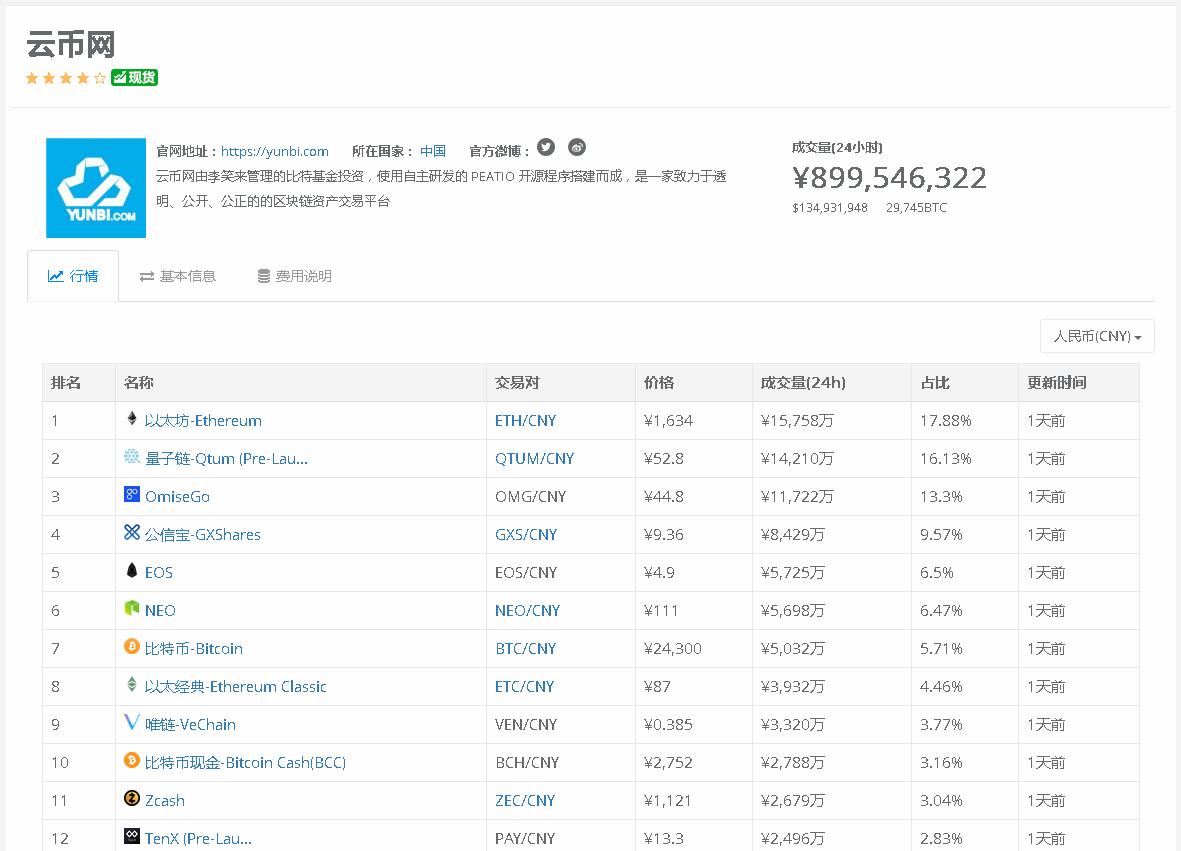Click the Zcash coin icon
1181x851 pixels.
(131, 800)
